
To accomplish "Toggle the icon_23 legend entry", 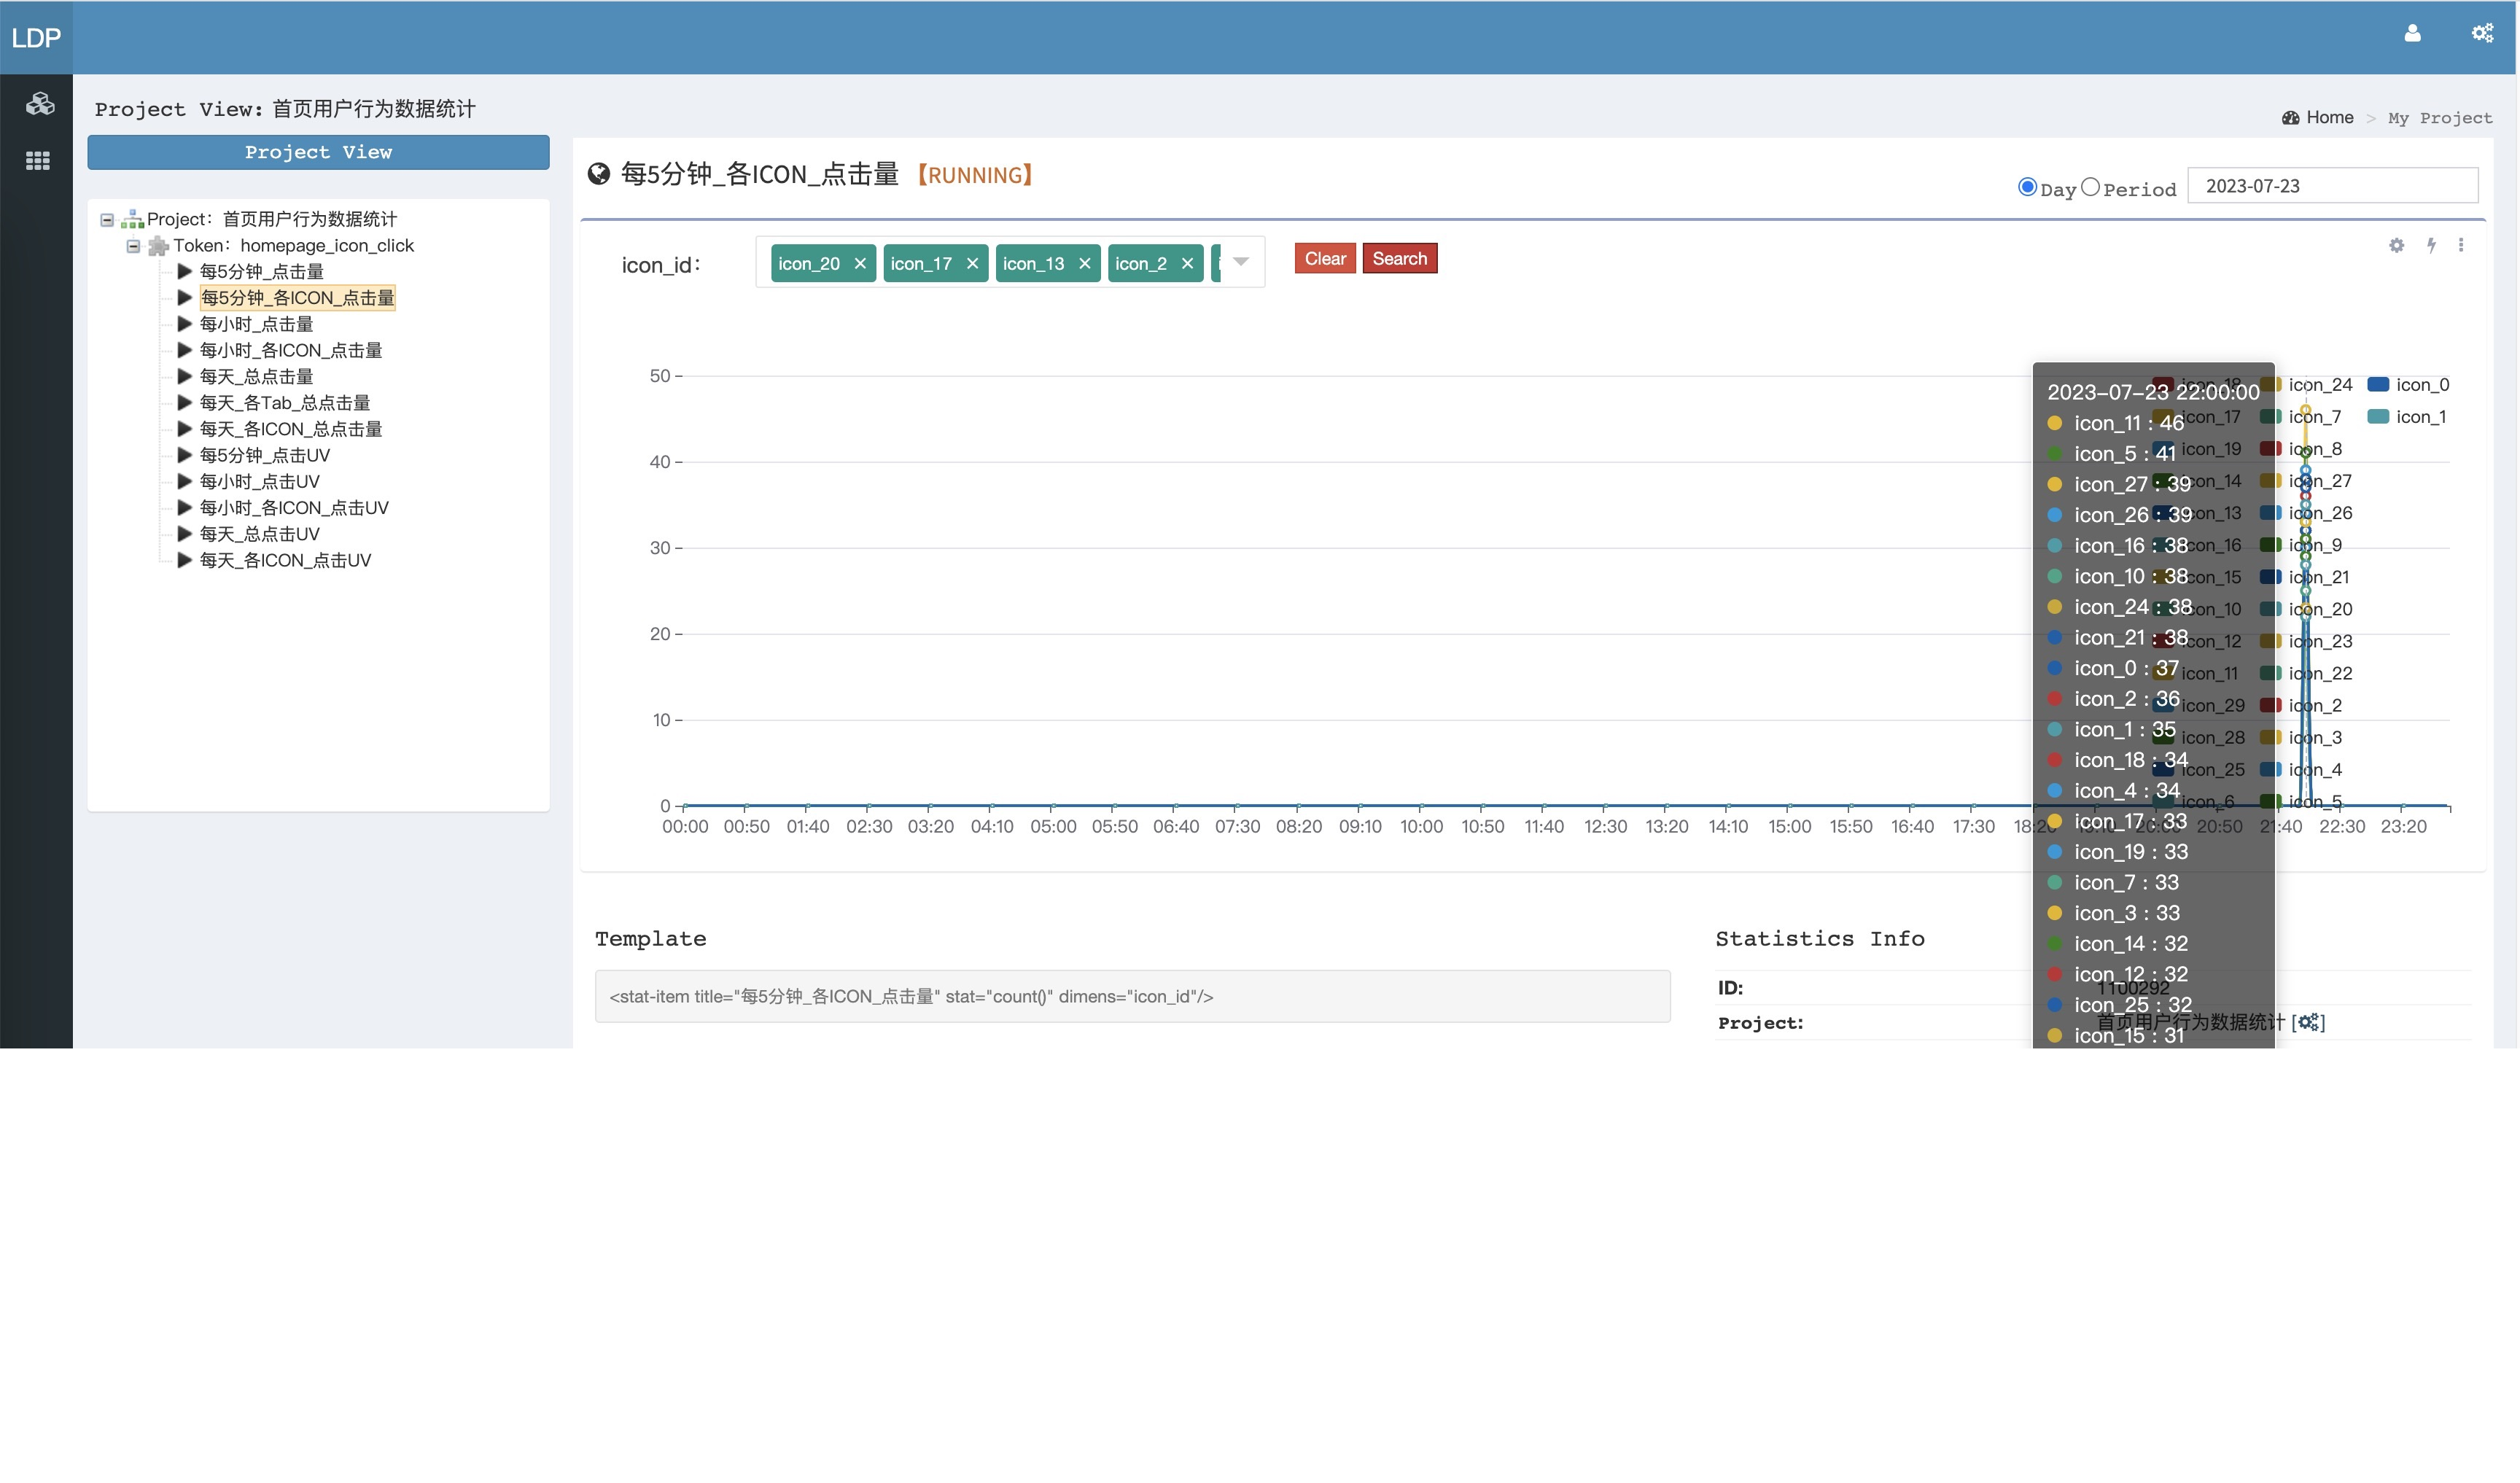I will pyautogui.click(x=2306, y=641).
